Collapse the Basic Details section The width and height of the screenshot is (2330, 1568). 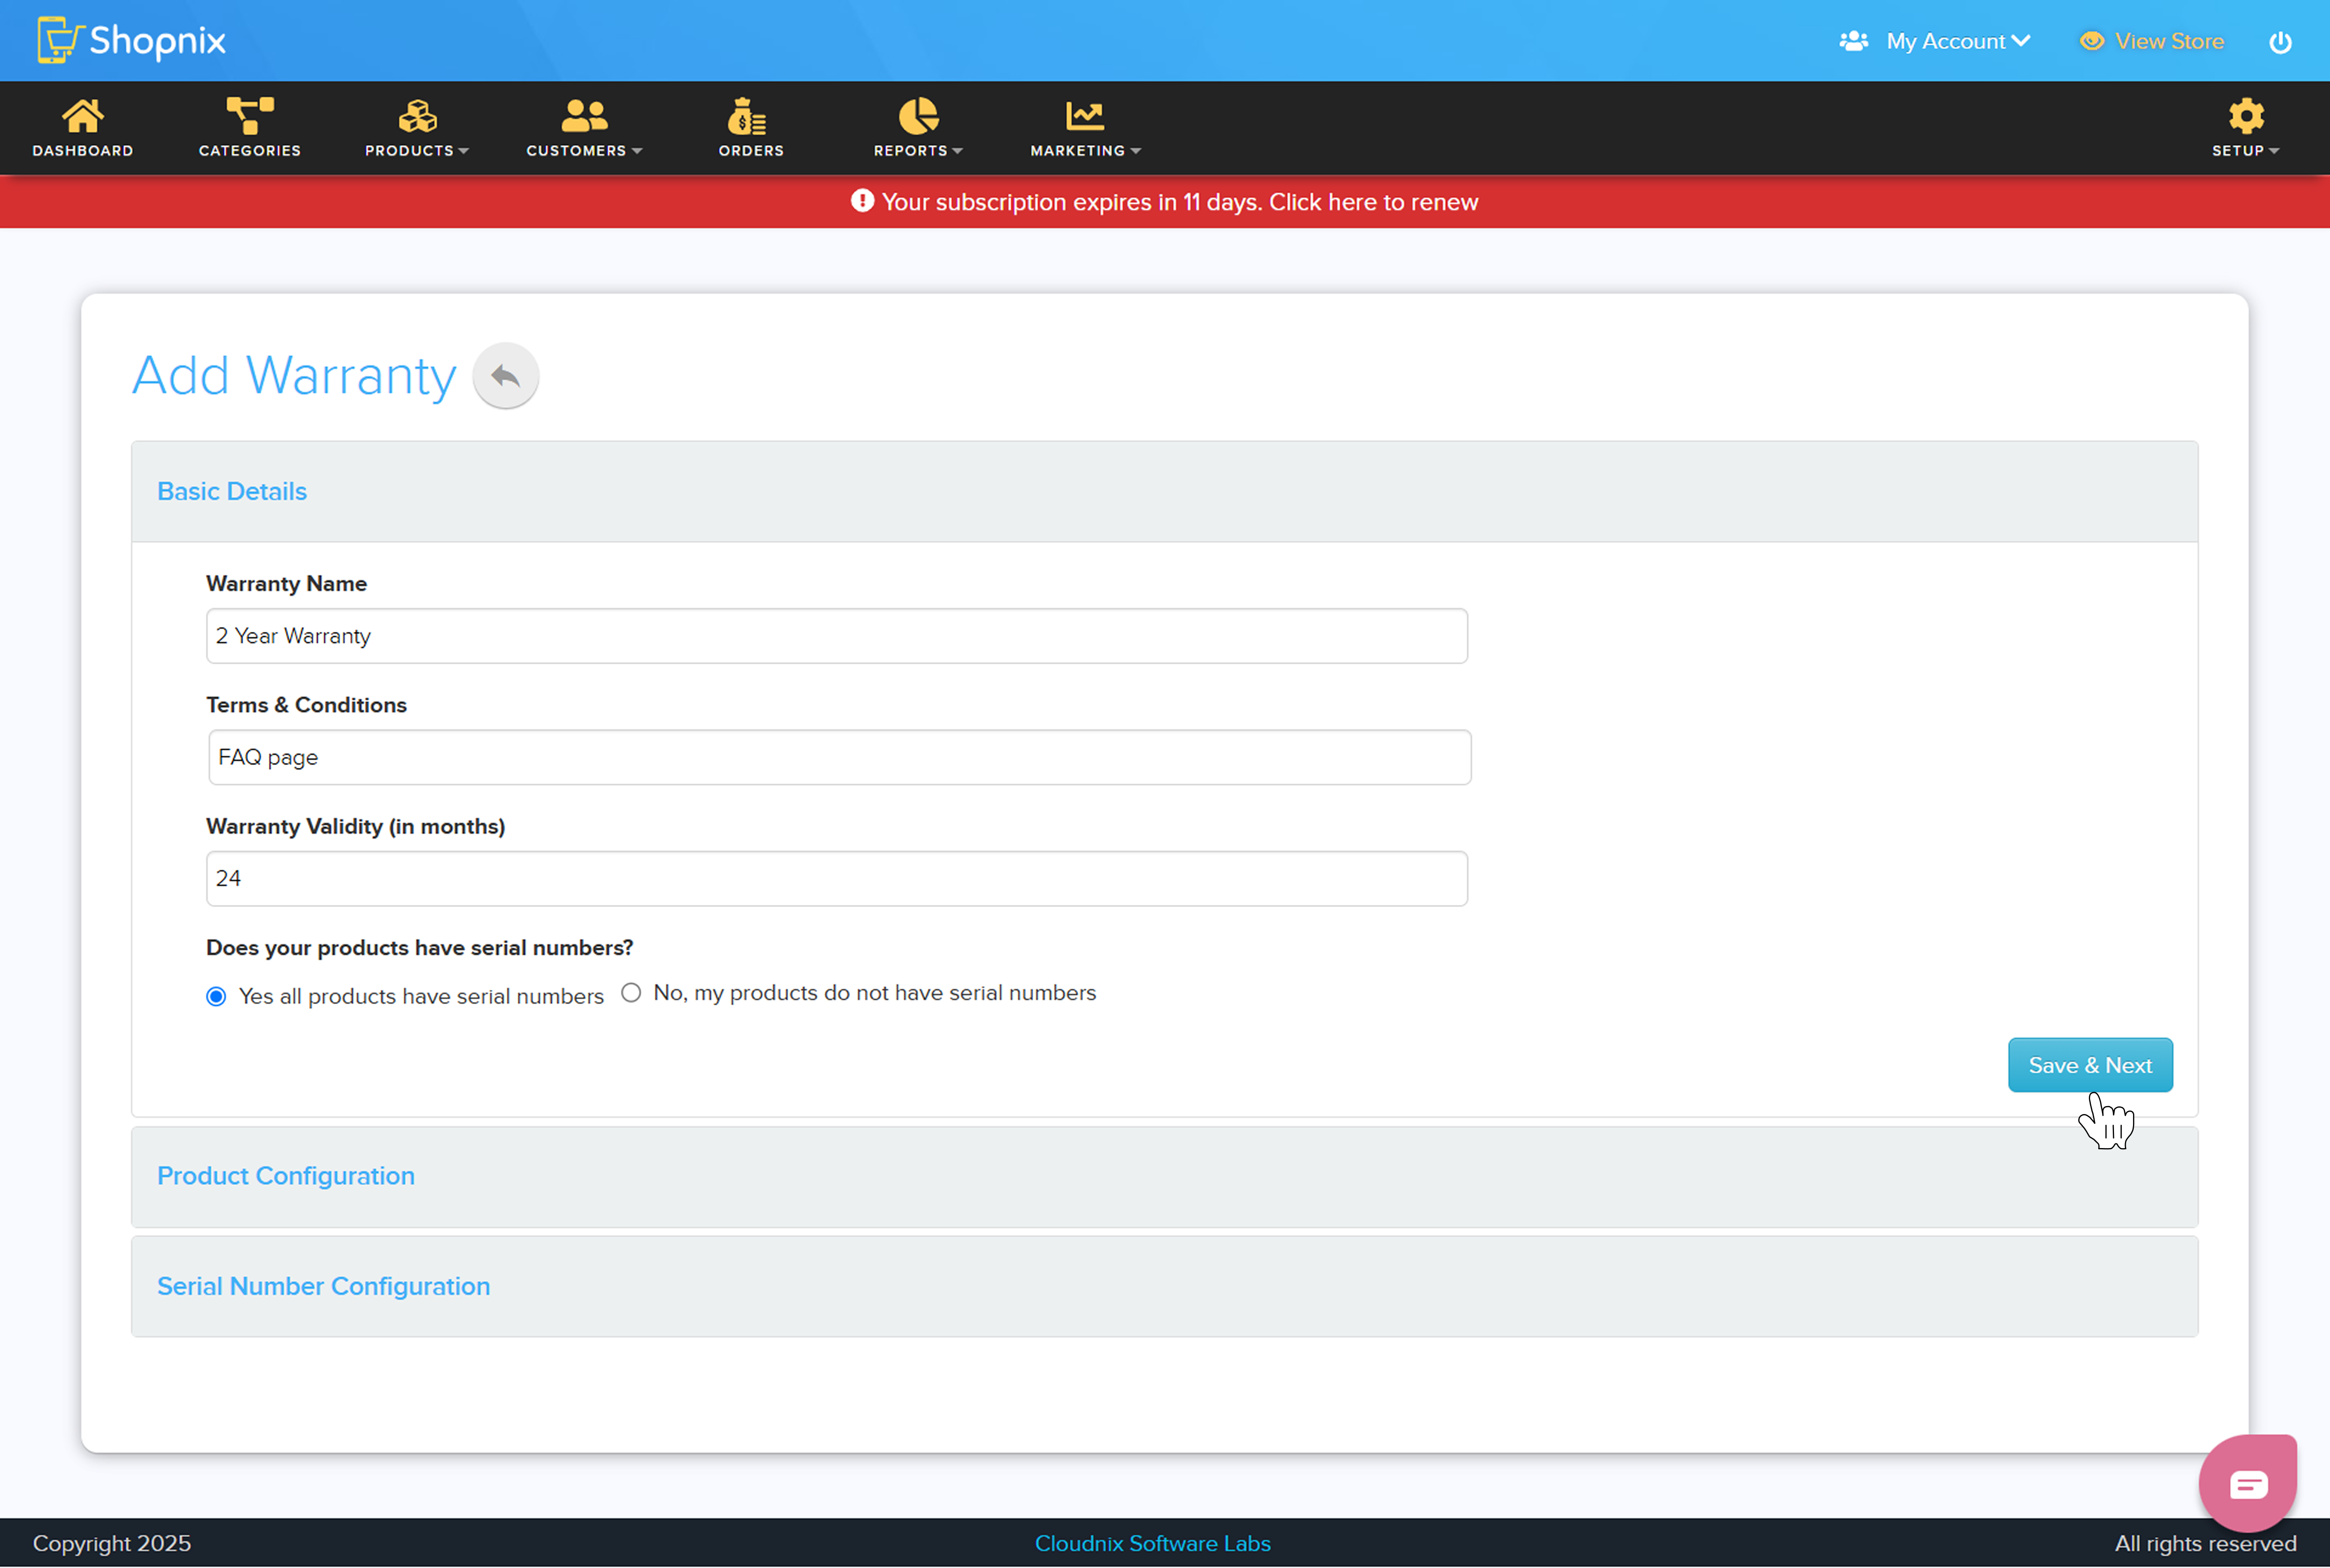click(x=1165, y=492)
